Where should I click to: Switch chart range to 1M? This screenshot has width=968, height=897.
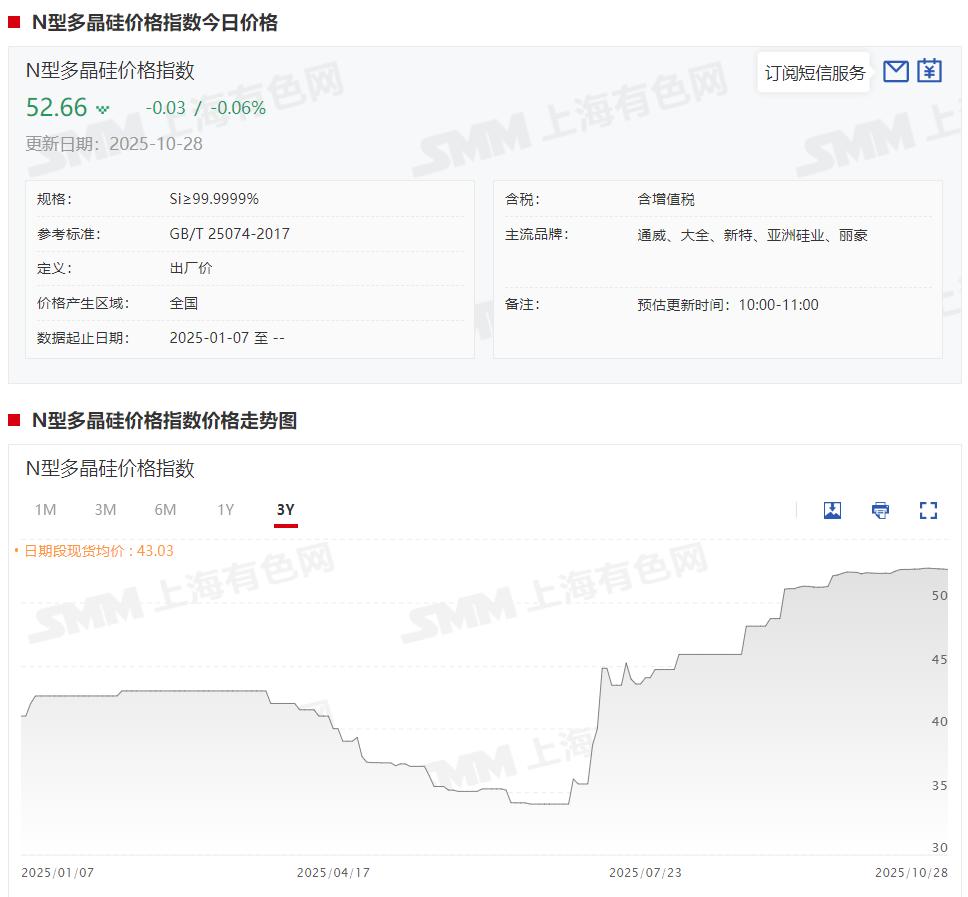click(45, 510)
